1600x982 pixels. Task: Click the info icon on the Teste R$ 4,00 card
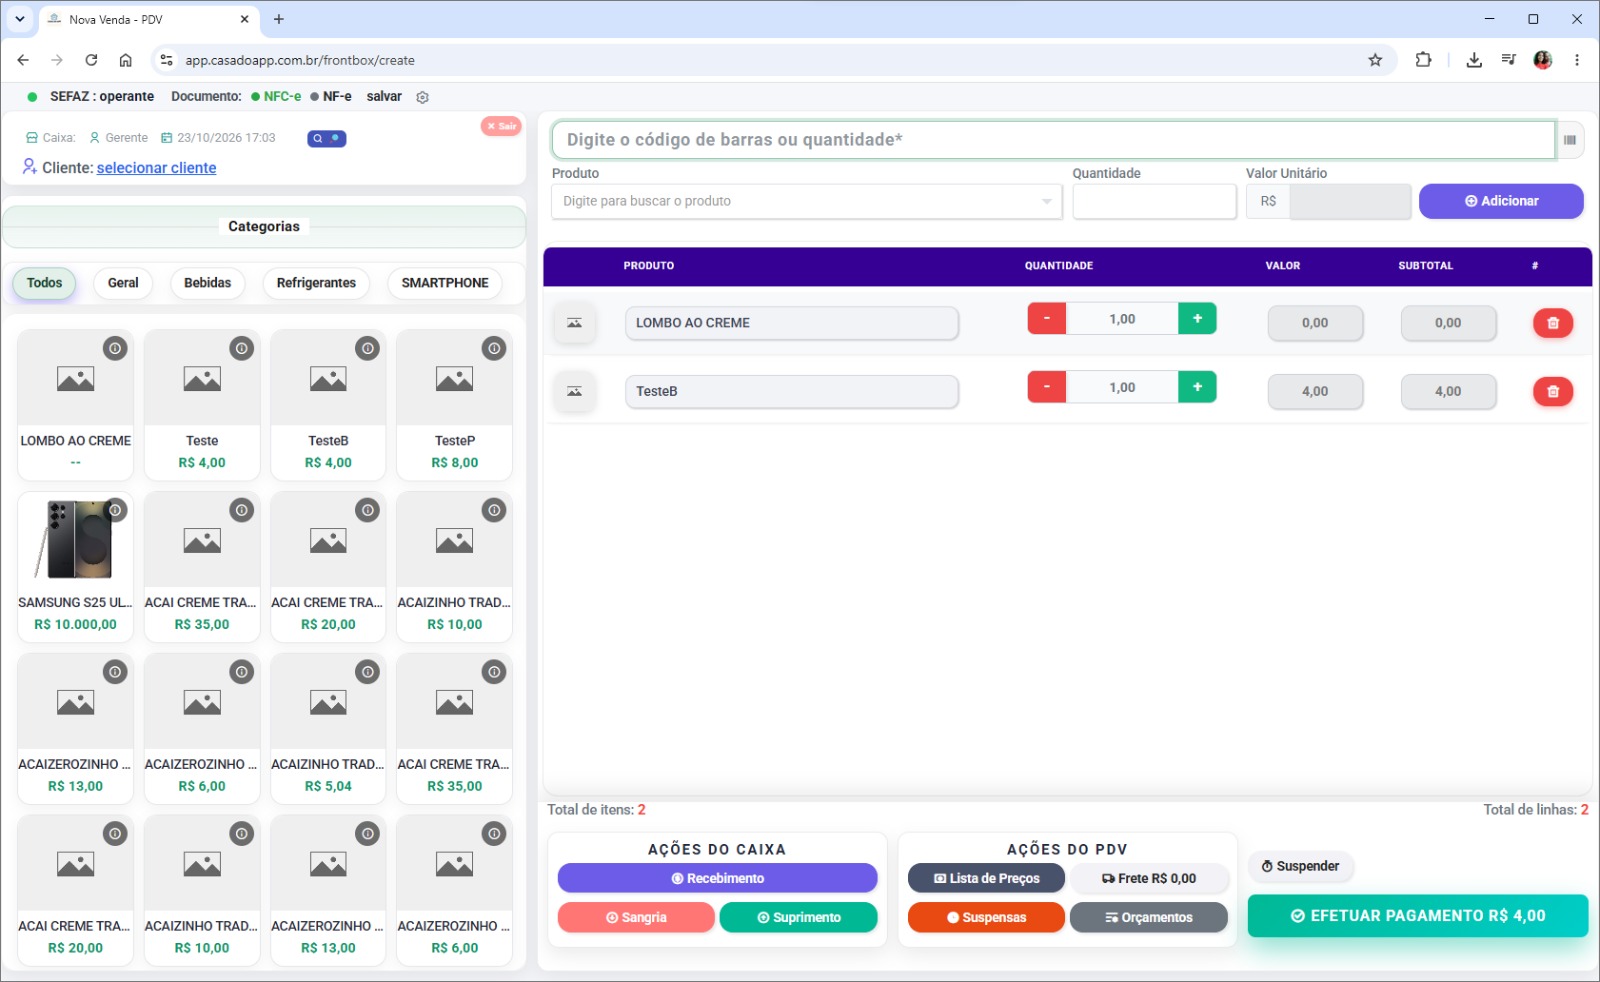[x=242, y=348]
